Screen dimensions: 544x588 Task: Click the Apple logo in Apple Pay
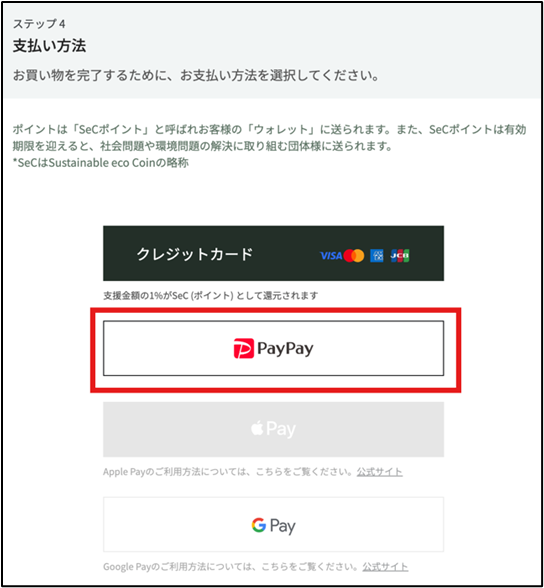[257, 428]
